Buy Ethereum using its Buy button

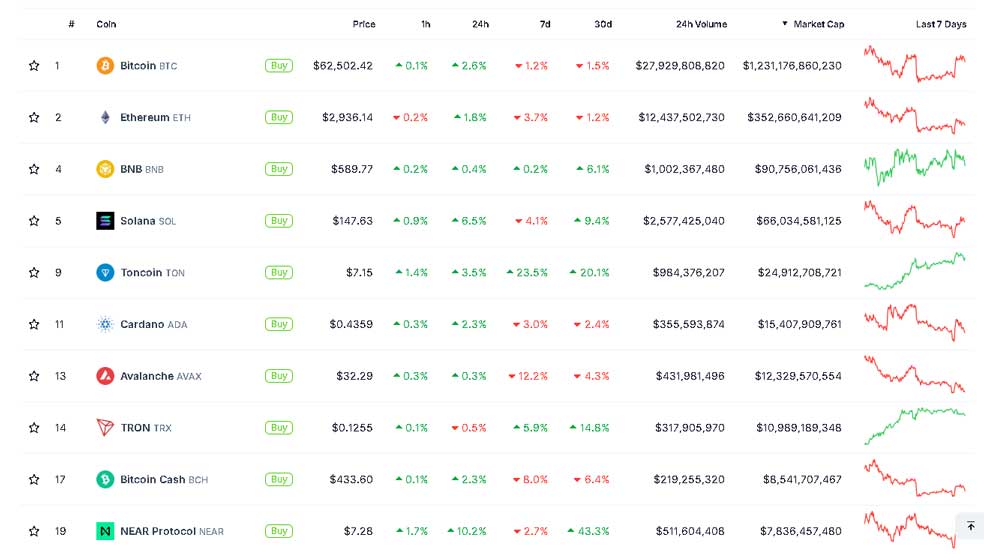click(x=279, y=117)
